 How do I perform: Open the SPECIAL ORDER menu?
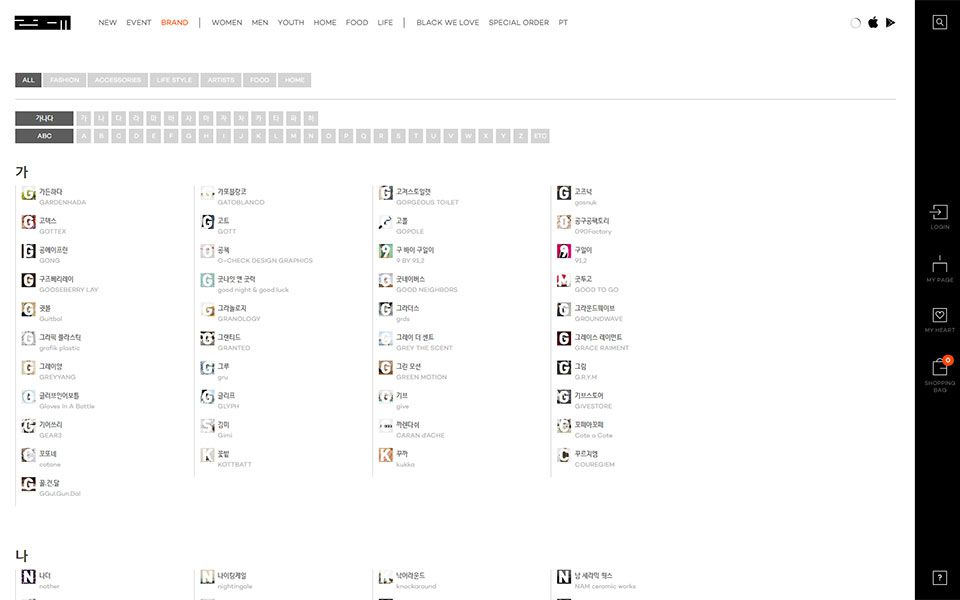(x=518, y=22)
